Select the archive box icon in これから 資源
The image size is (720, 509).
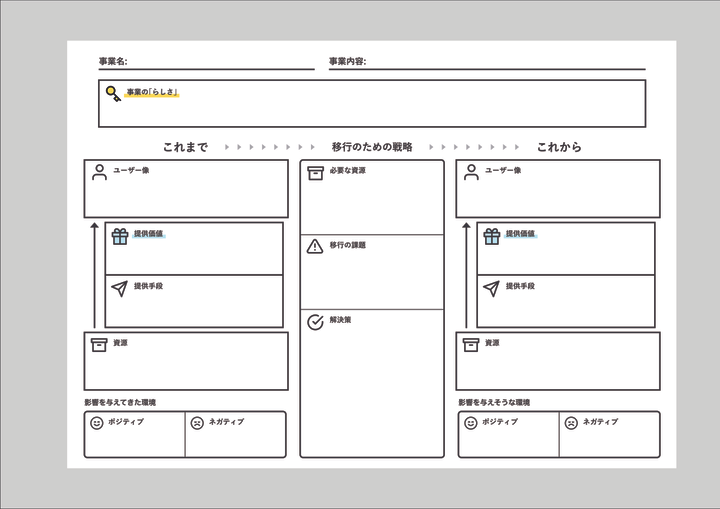(471, 345)
